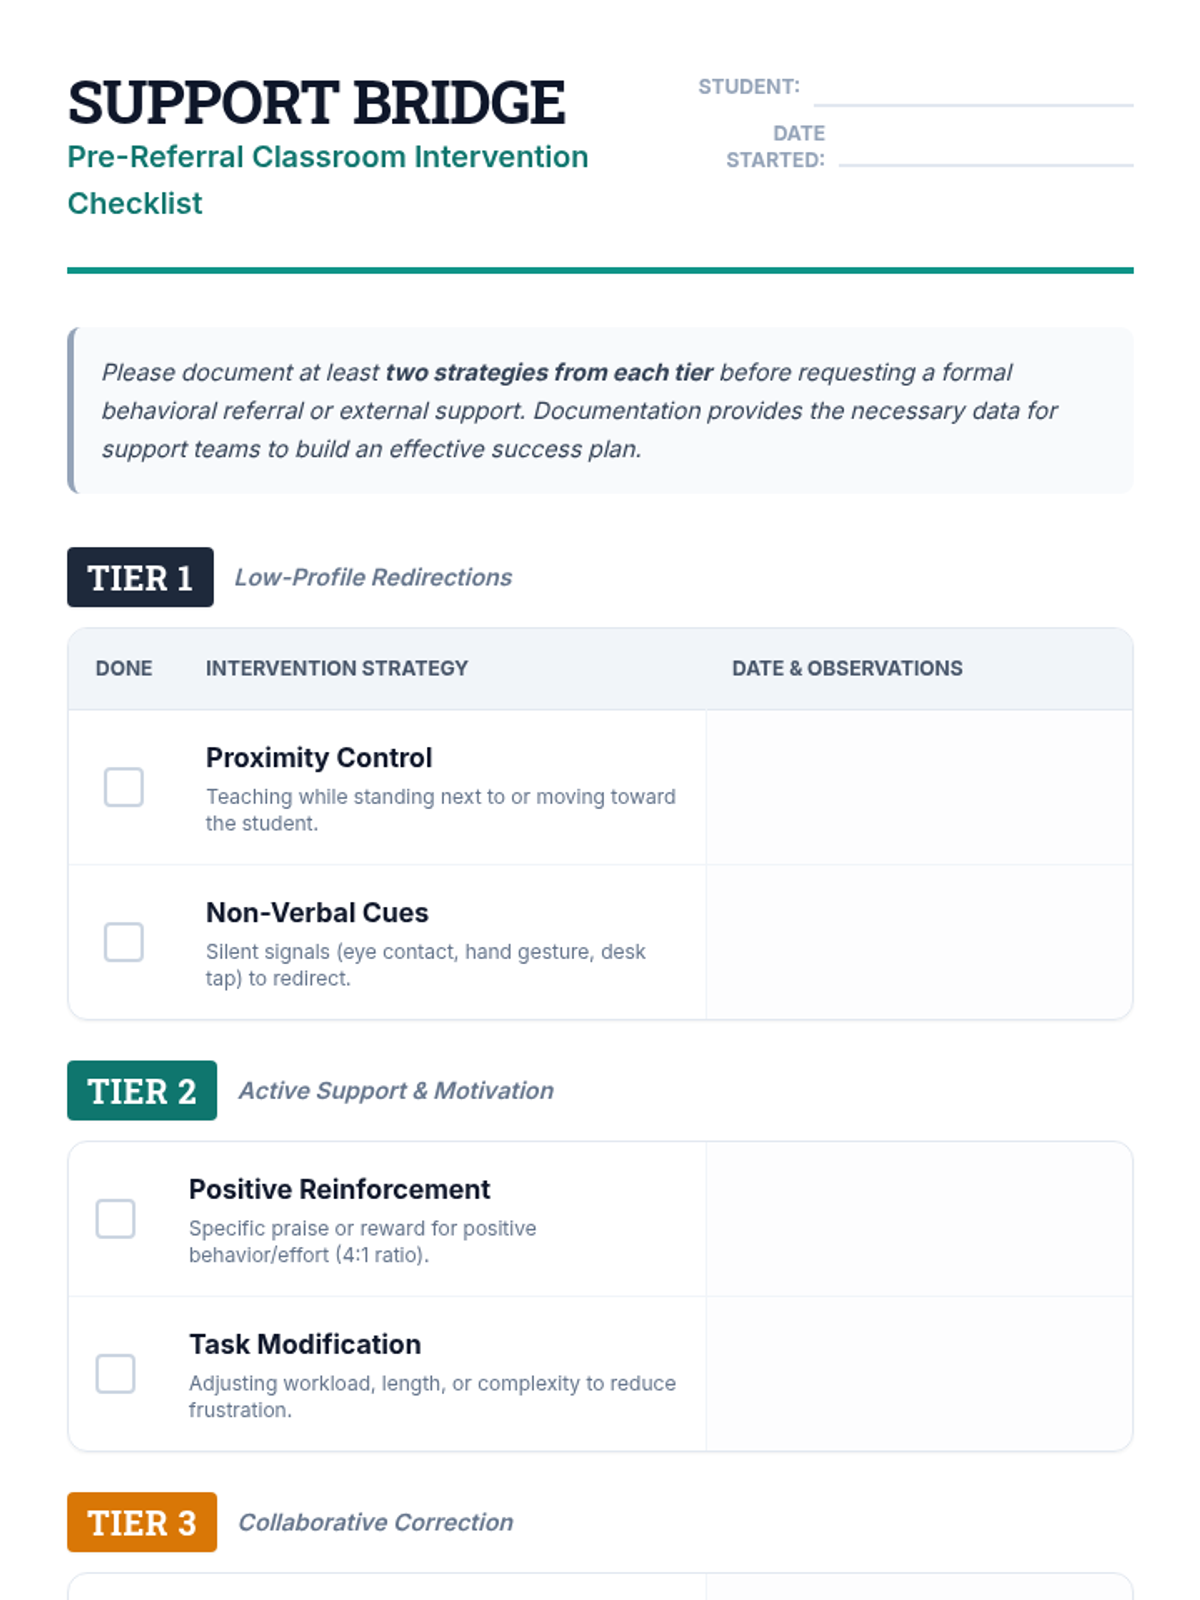Click the Positive Reinforcement observations cell
Viewport: 1200px width, 1600px height.
[x=919, y=1219]
